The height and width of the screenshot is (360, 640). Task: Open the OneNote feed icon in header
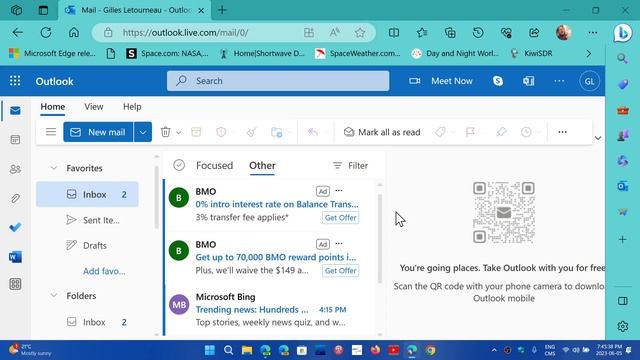coord(529,81)
